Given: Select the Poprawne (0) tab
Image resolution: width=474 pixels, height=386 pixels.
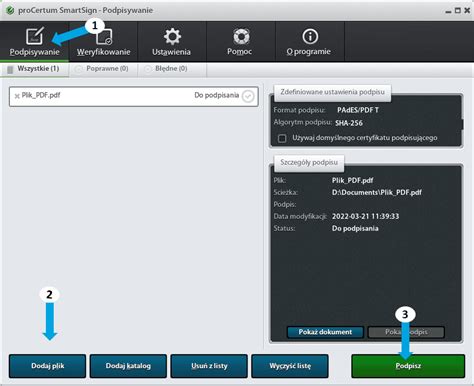Looking at the screenshot, I should coord(103,69).
